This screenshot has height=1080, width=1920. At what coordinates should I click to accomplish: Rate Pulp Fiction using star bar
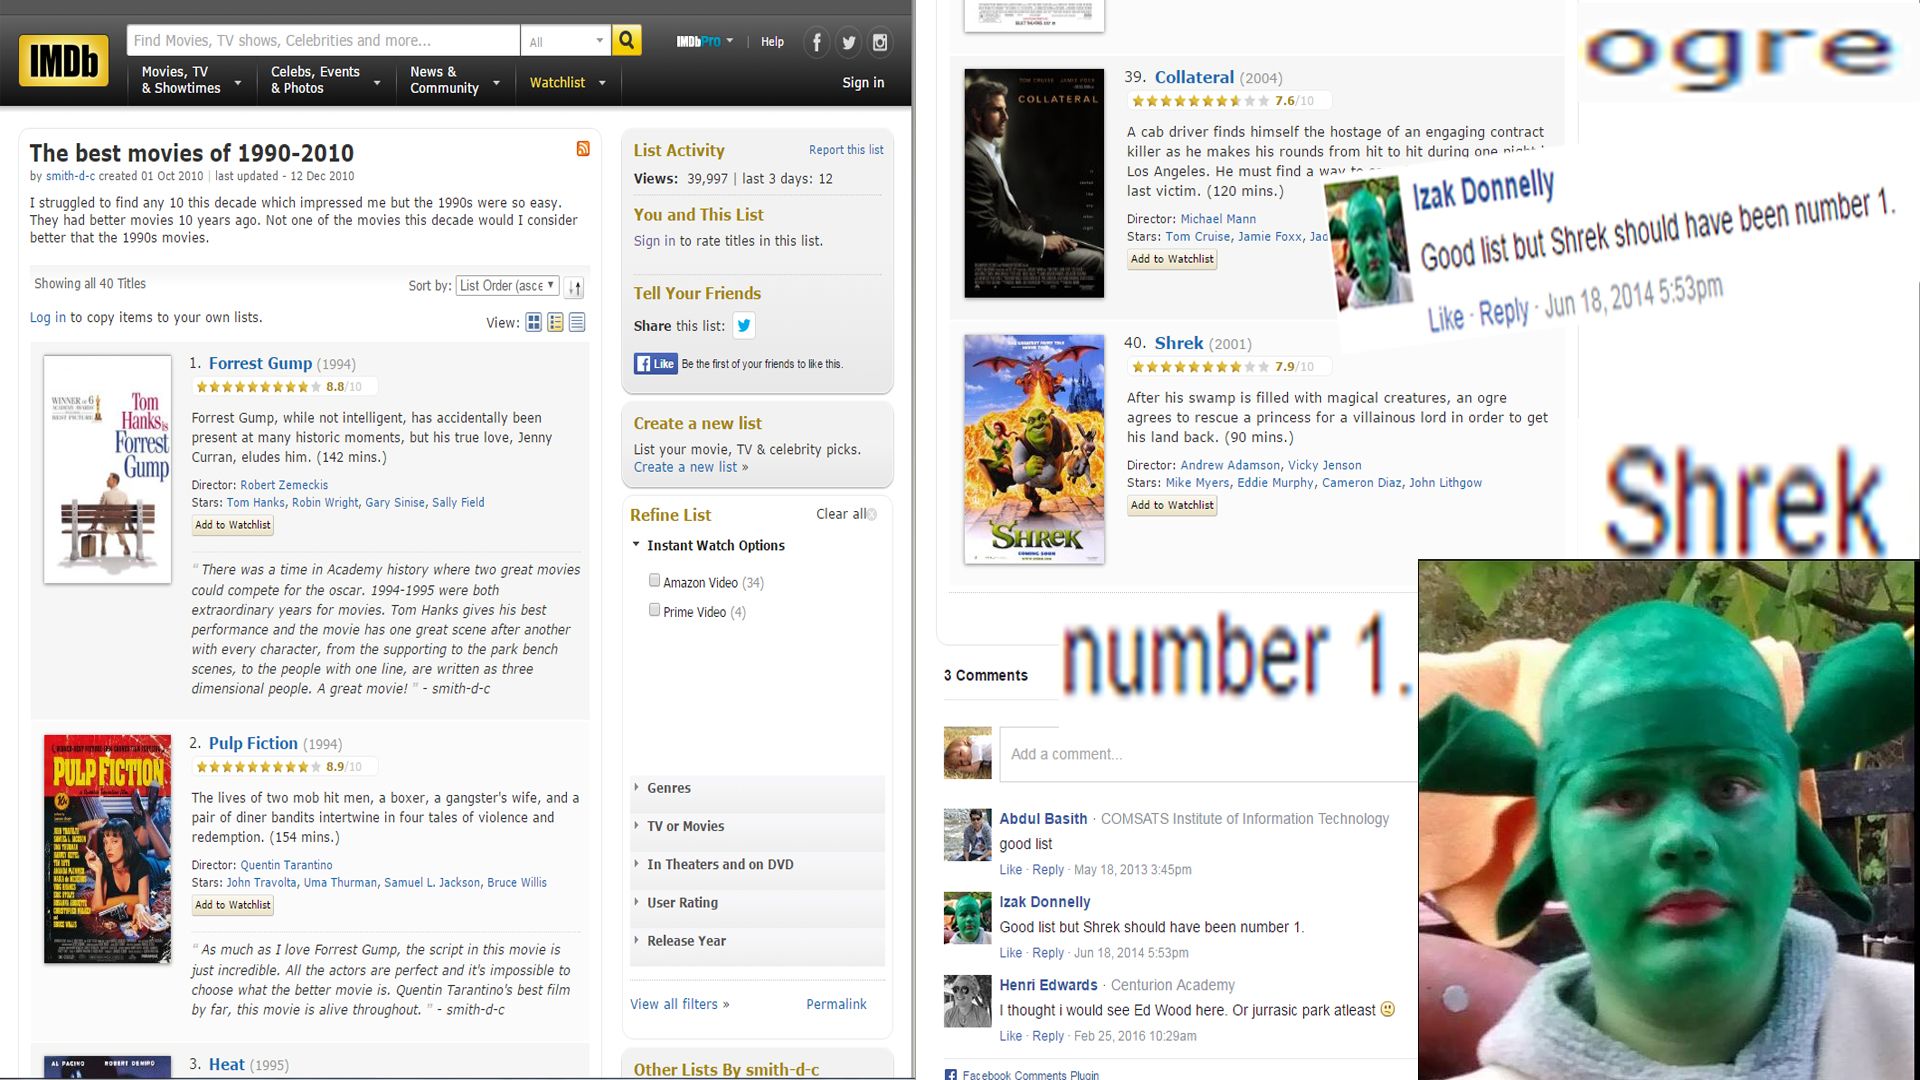pos(258,767)
